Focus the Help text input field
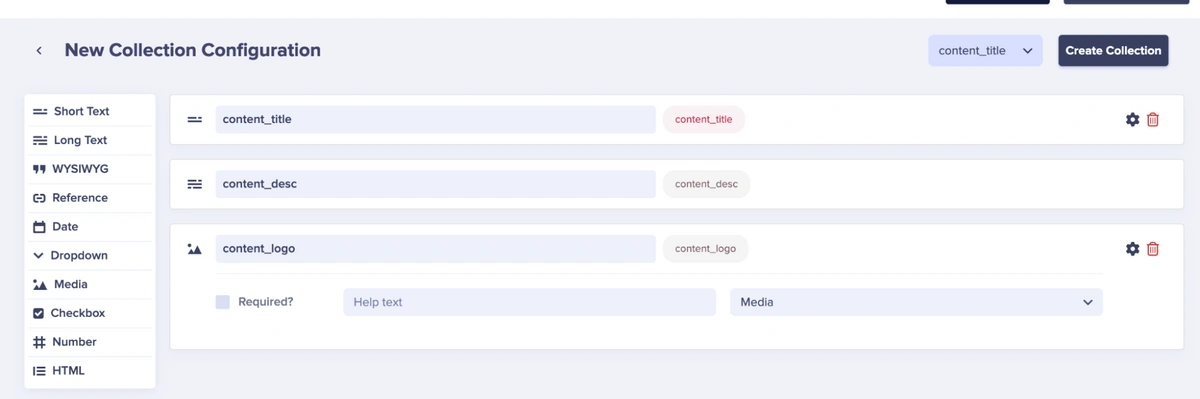Screen dimensions: 1200x399 (529, 302)
